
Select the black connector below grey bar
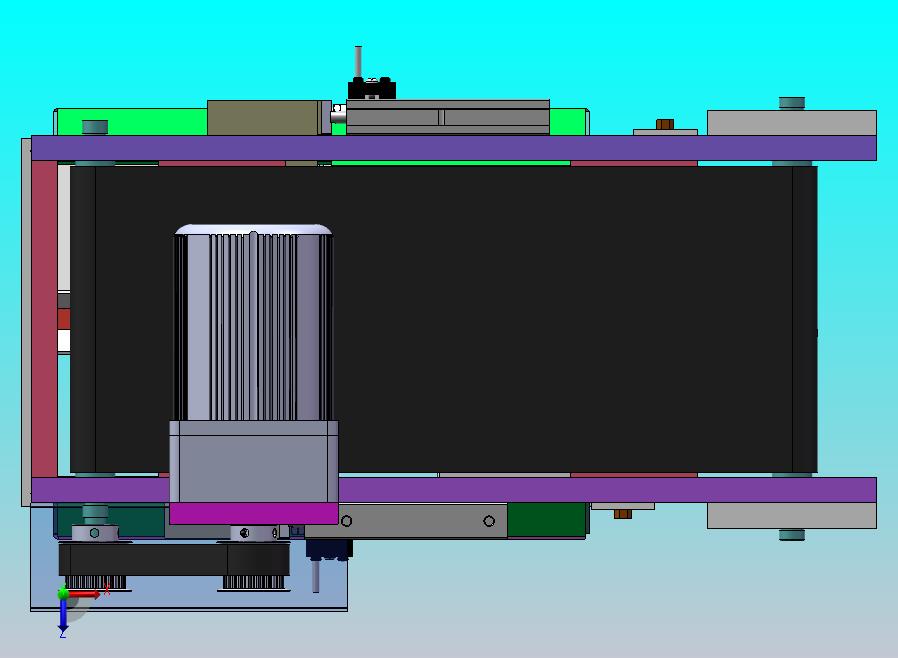[329, 550]
